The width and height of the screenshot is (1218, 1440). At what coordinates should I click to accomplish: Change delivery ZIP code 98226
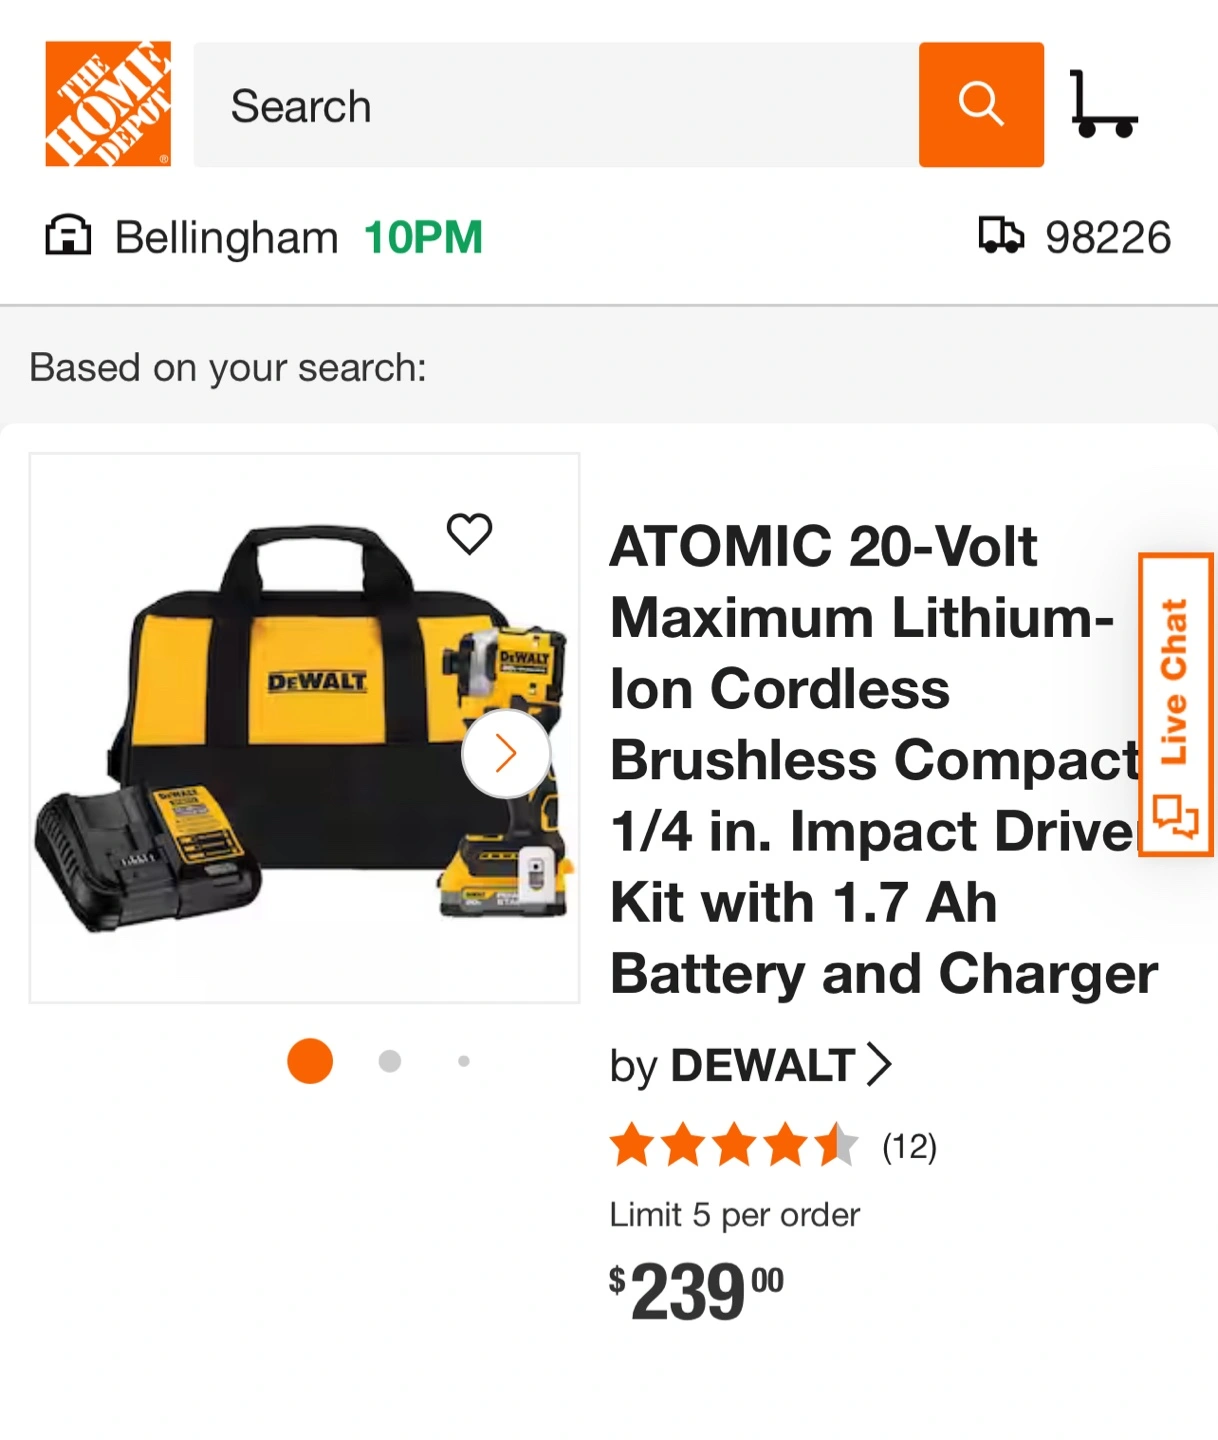click(x=1107, y=237)
